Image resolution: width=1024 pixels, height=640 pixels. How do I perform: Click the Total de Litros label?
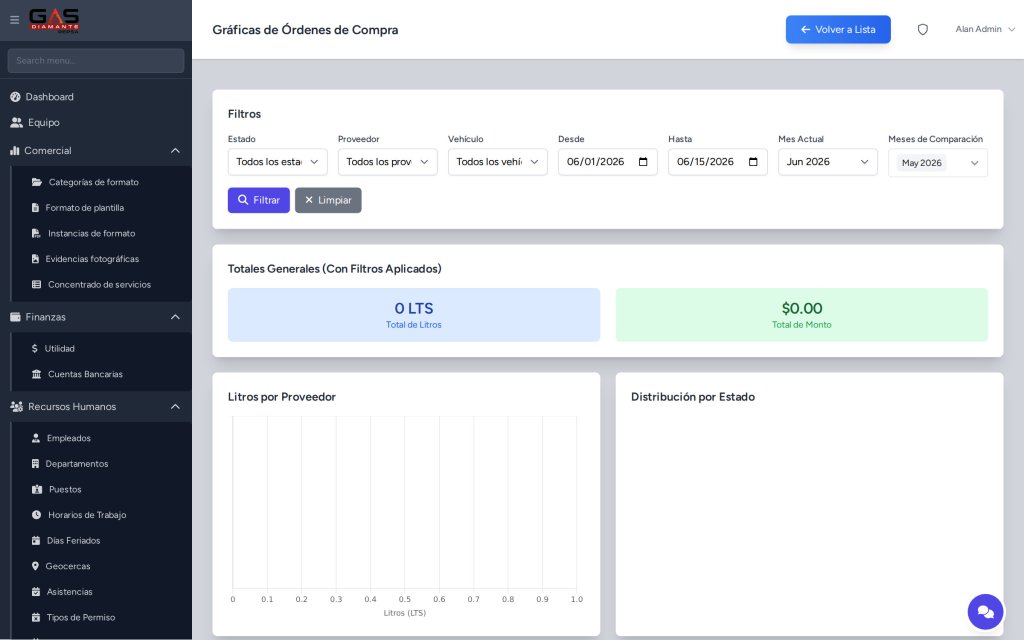click(413, 325)
